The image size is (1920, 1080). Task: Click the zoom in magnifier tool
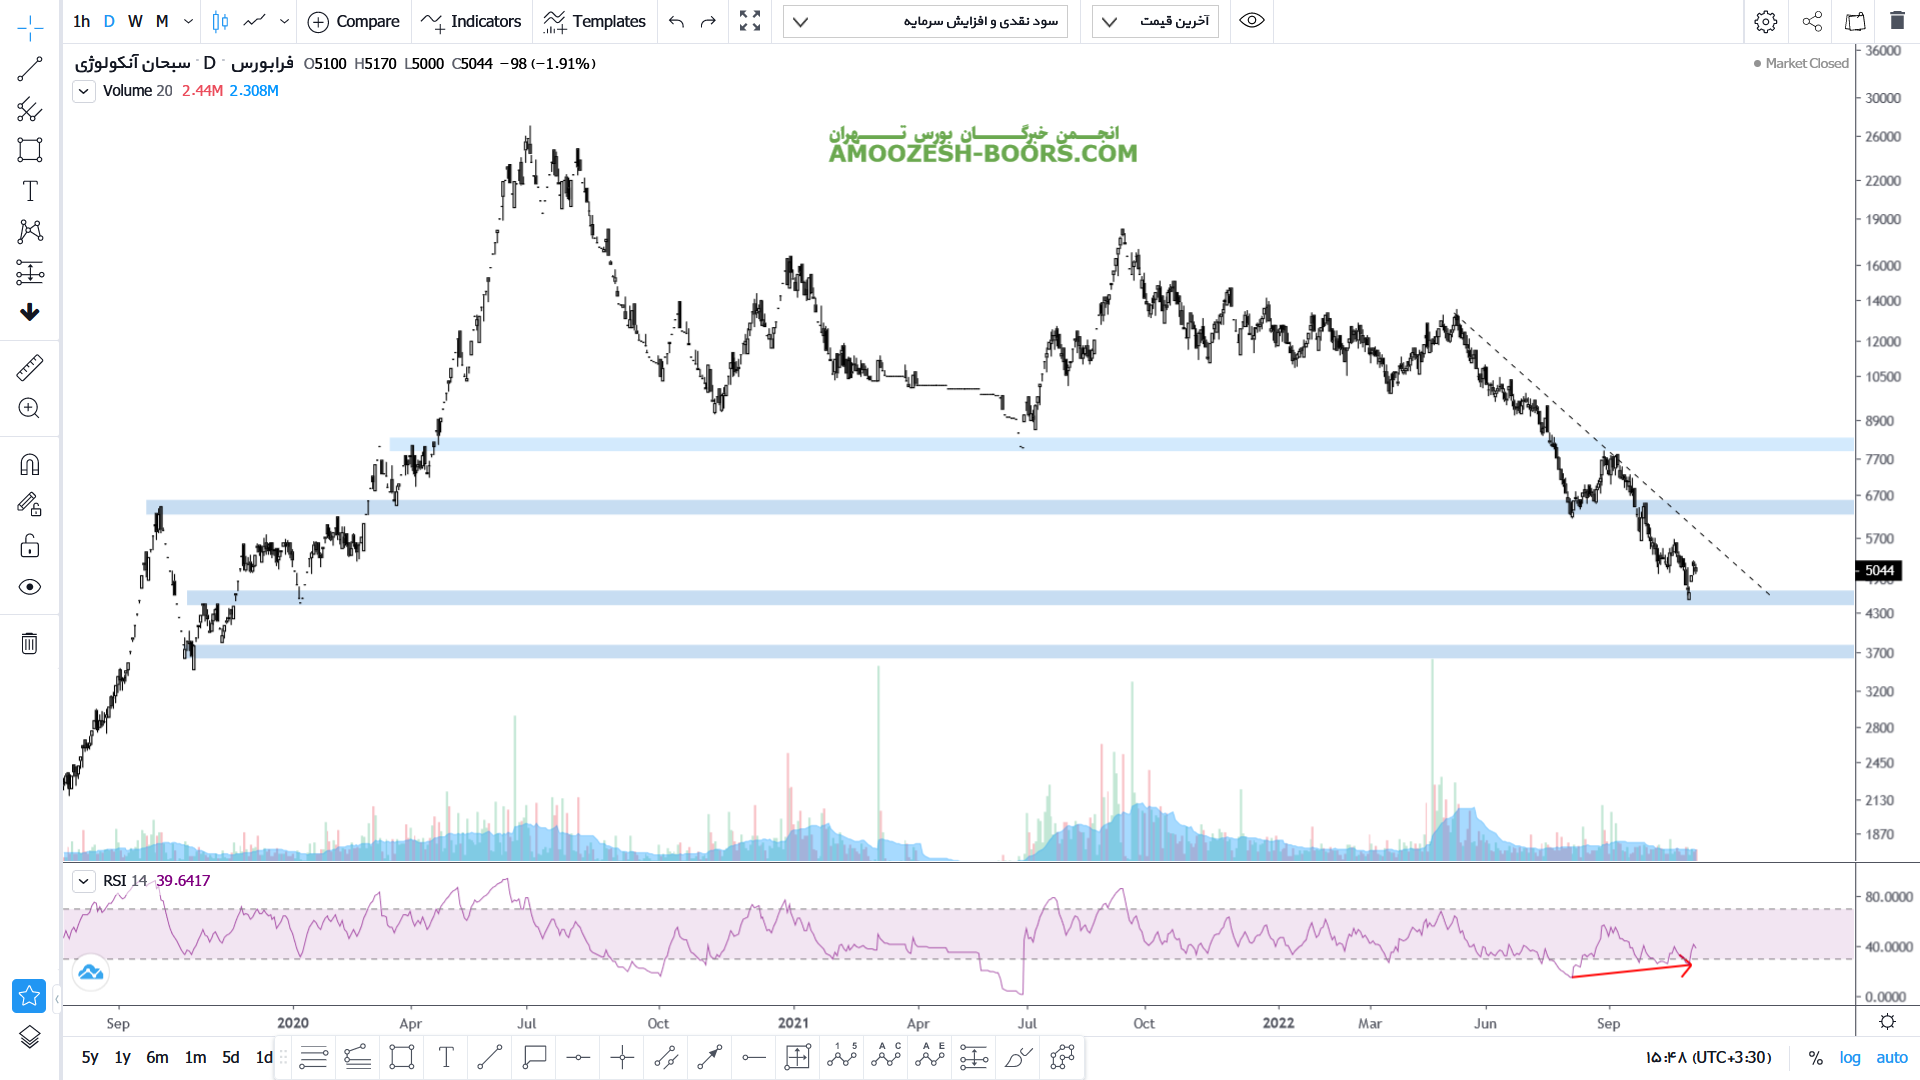[x=30, y=408]
